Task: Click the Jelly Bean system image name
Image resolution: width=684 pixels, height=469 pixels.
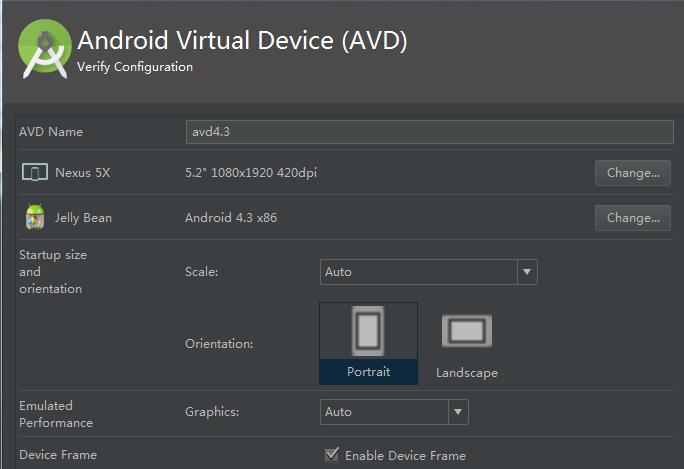Action: point(83,217)
